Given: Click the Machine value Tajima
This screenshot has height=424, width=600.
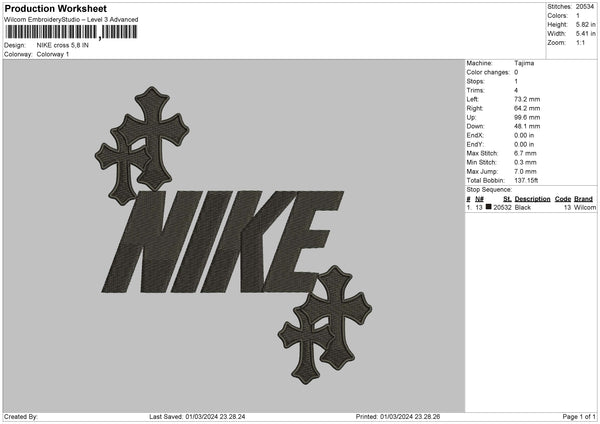Looking at the screenshot, I should [x=524, y=63].
